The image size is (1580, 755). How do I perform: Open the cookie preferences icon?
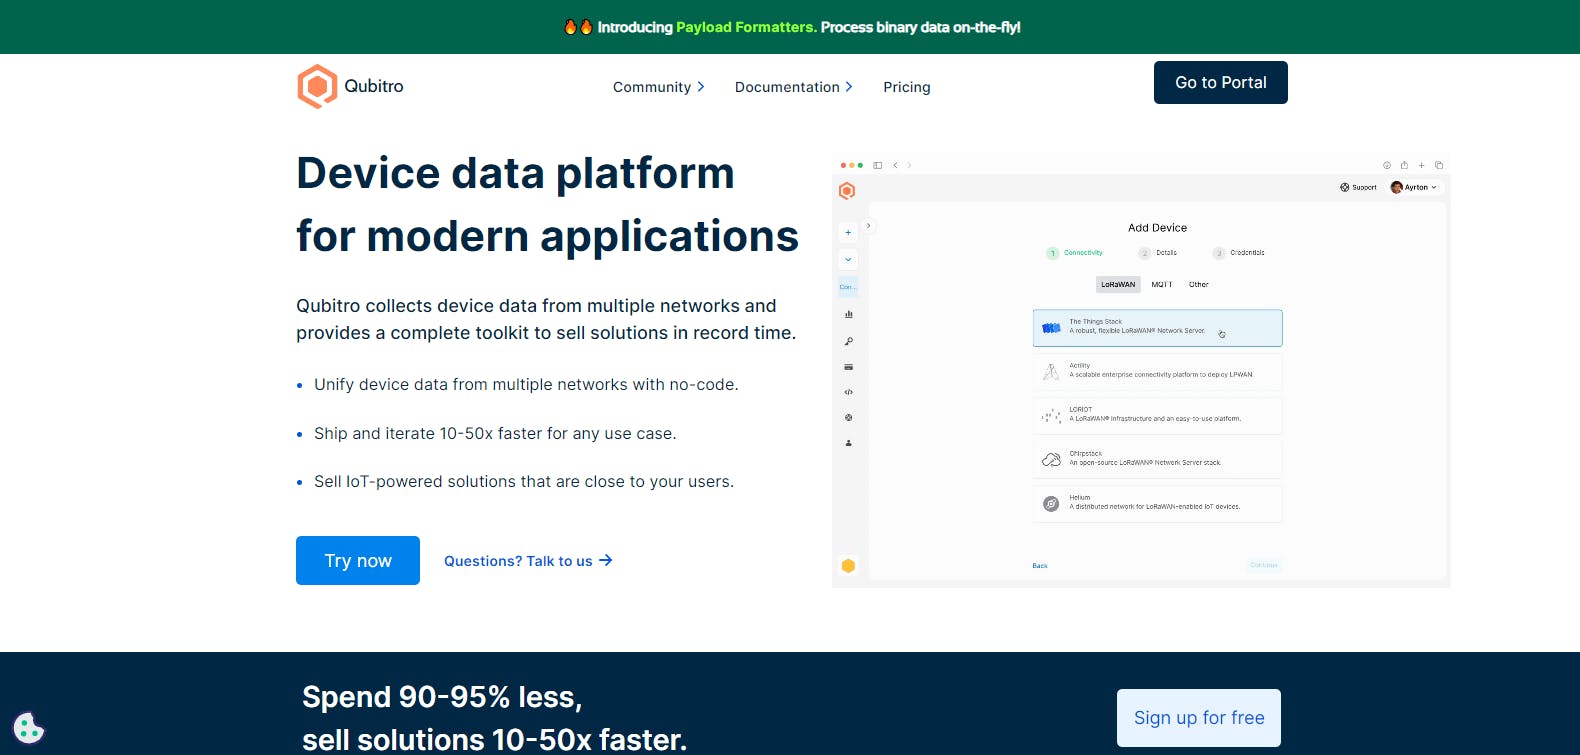28,727
